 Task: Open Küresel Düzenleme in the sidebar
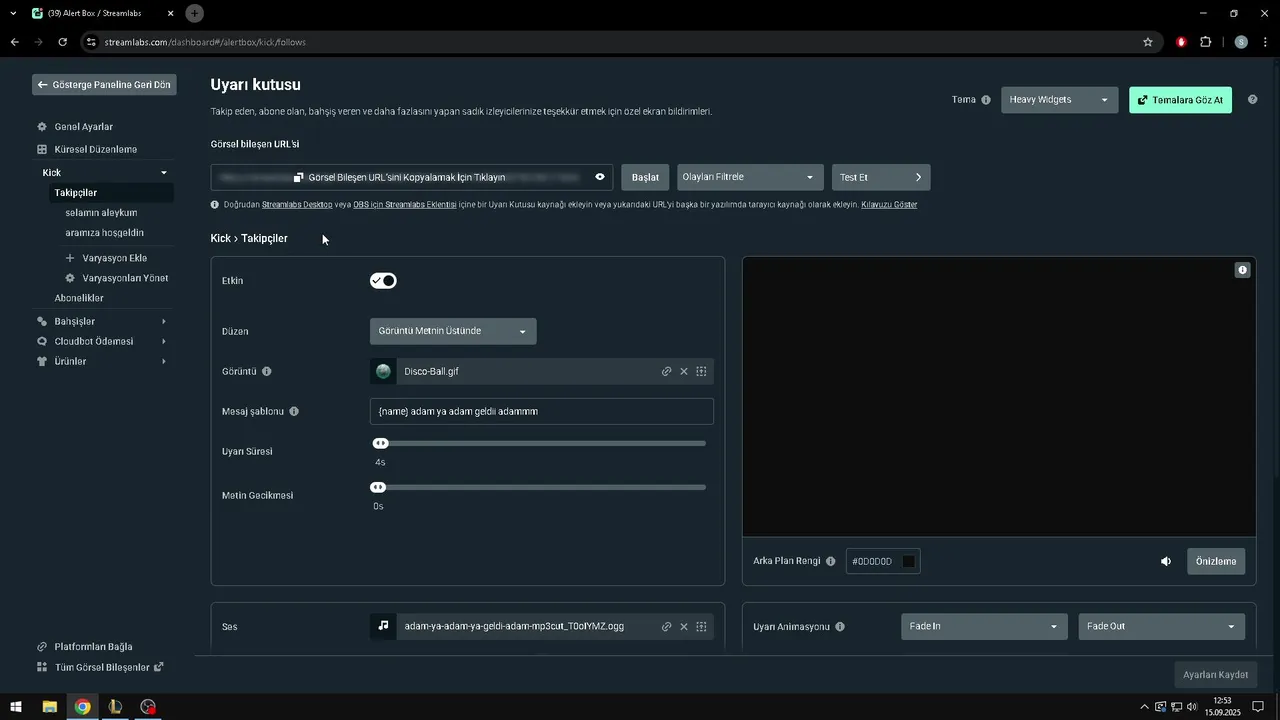point(95,149)
